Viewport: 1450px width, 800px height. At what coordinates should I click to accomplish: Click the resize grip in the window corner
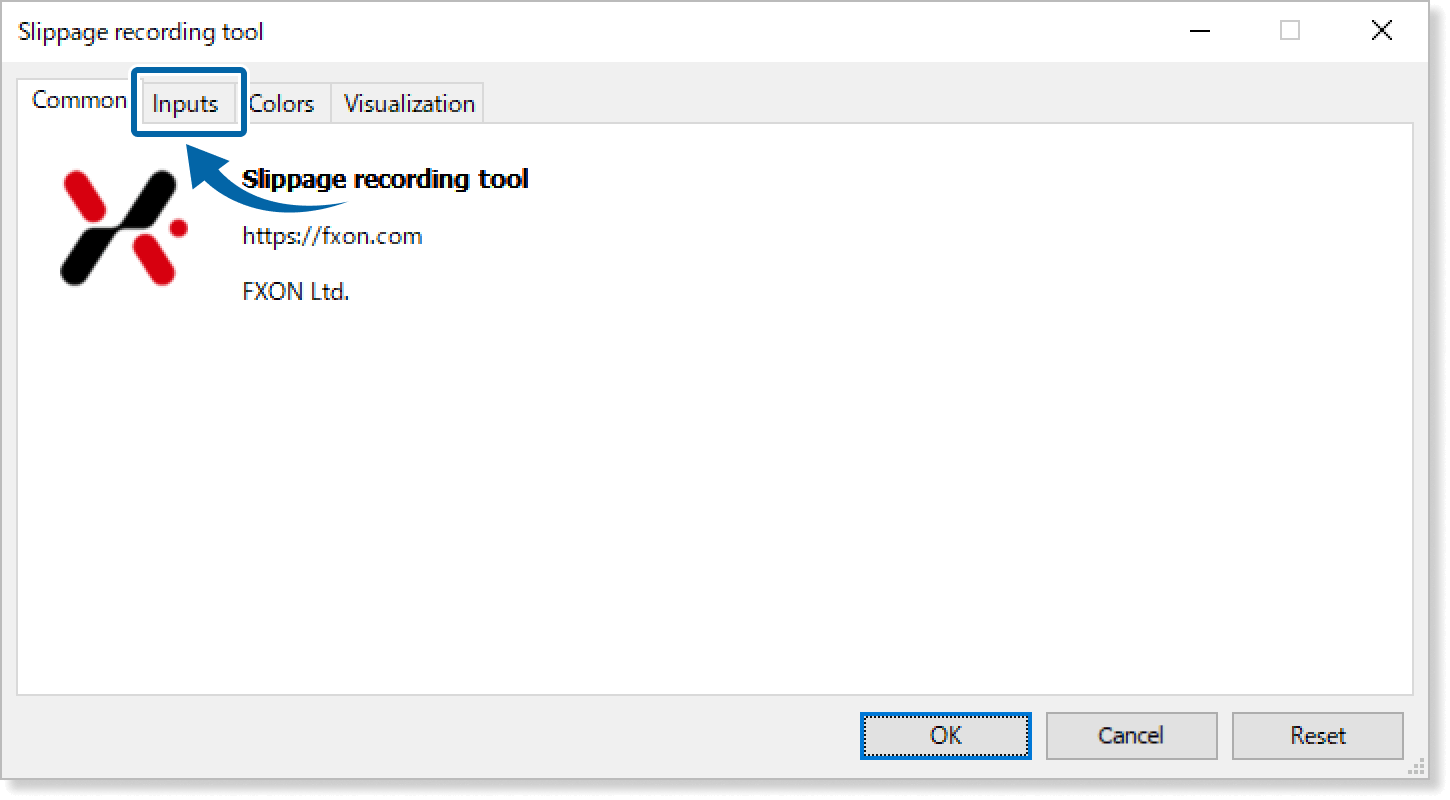(x=1415, y=768)
